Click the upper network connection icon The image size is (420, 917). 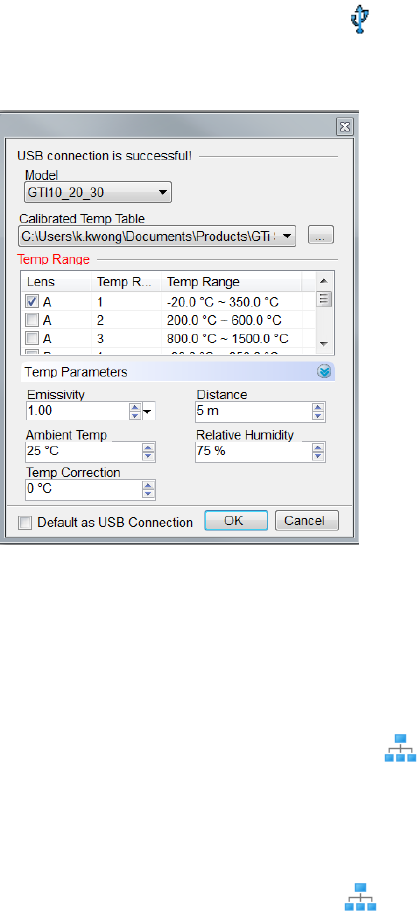[400, 747]
